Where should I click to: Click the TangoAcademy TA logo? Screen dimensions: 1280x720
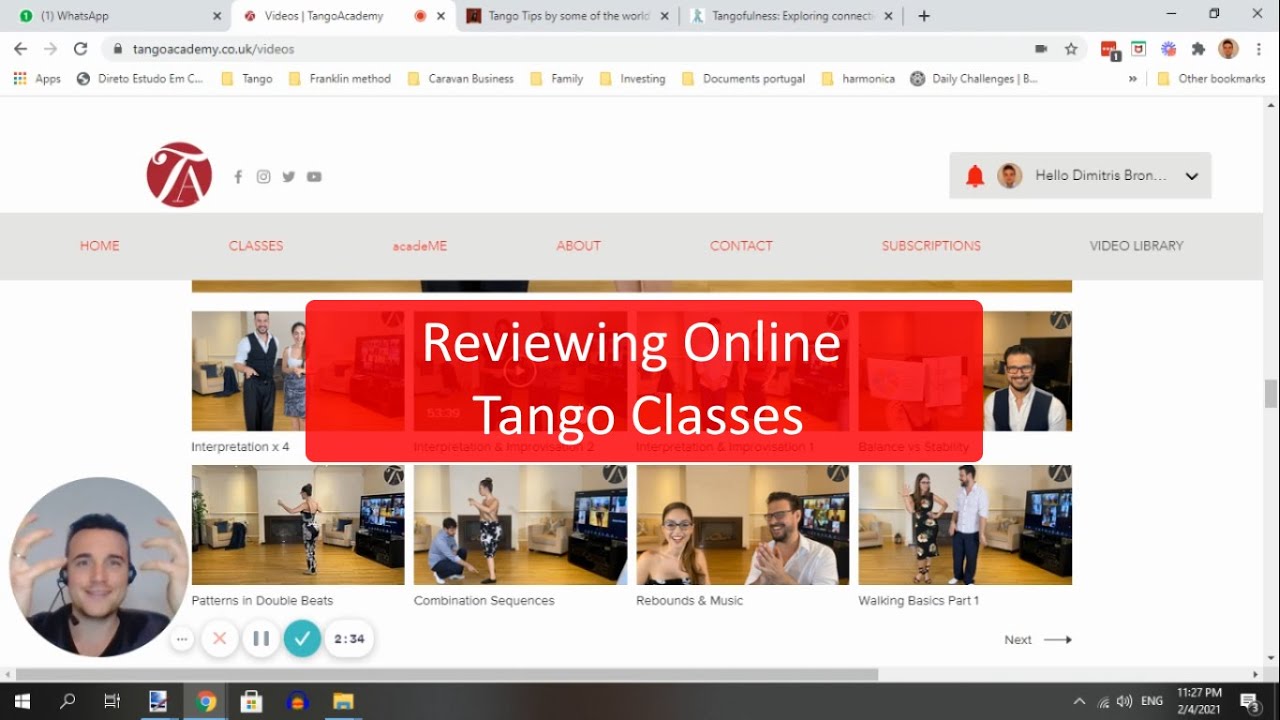pyautogui.click(x=179, y=175)
